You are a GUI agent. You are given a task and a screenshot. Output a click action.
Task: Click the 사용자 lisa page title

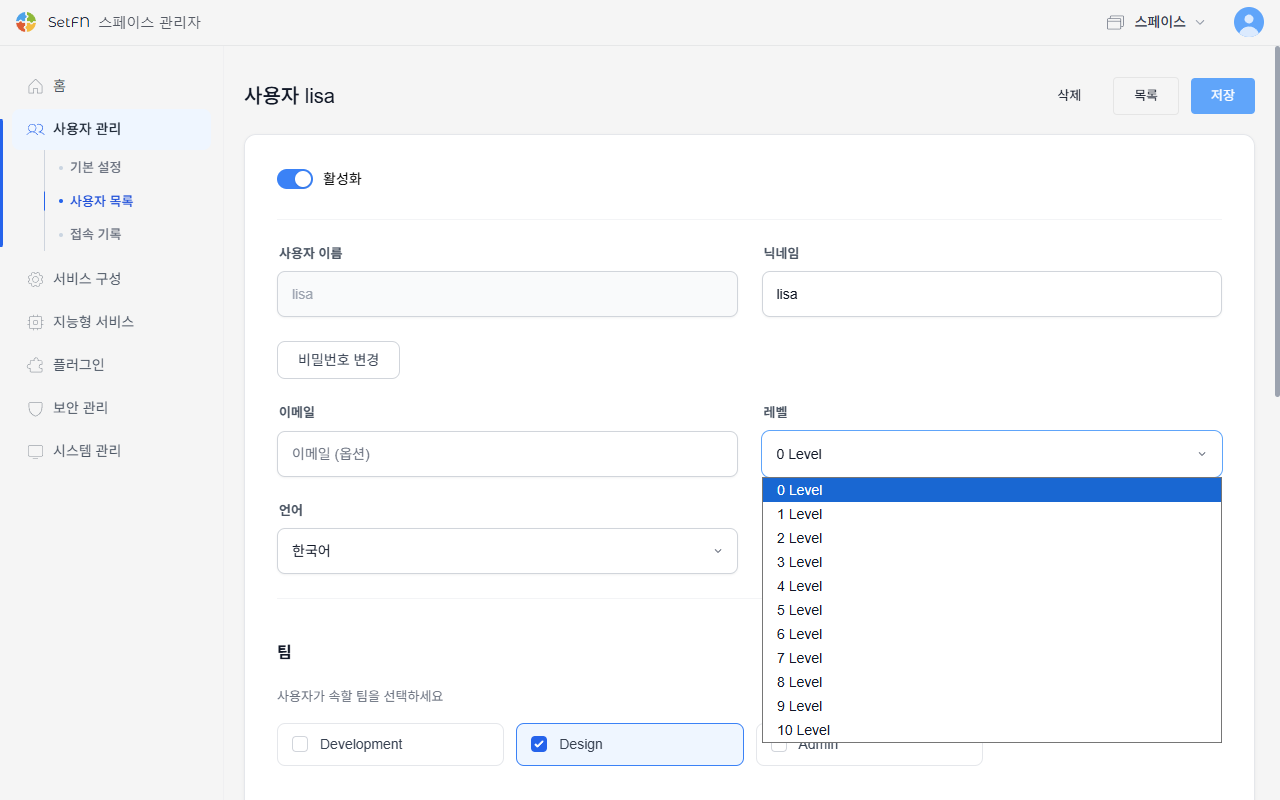(289, 96)
